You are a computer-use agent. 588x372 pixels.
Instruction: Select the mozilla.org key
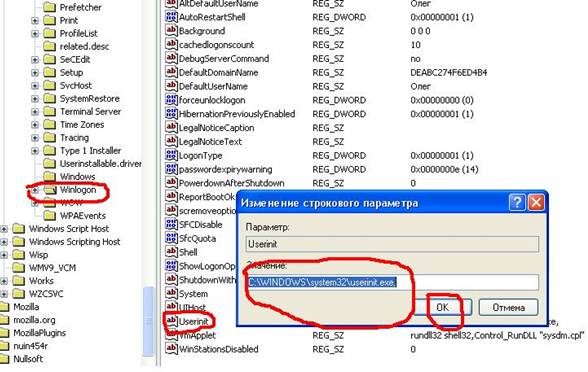click(x=34, y=320)
